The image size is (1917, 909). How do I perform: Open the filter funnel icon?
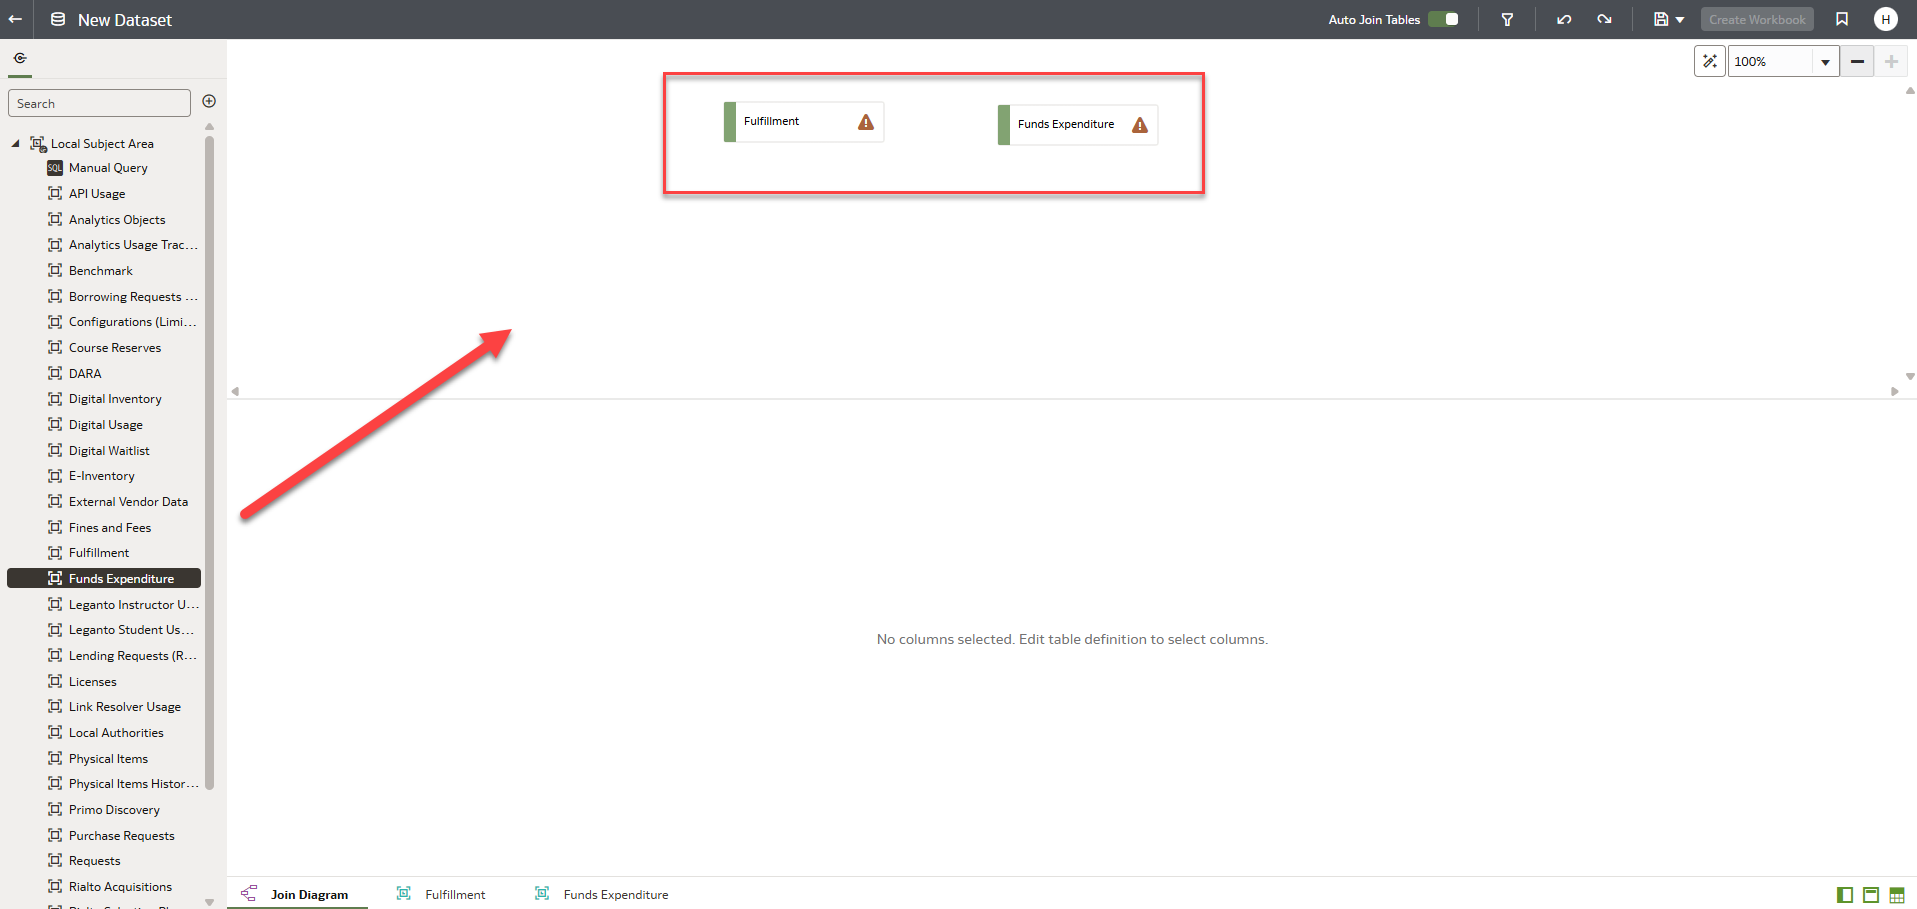[x=1507, y=19]
